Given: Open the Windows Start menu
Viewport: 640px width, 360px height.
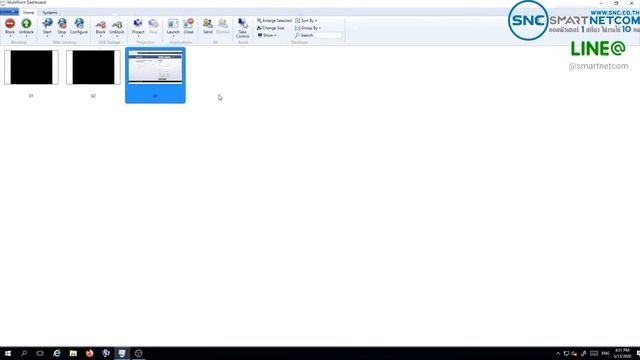Looking at the screenshot, I should (x=8, y=353).
